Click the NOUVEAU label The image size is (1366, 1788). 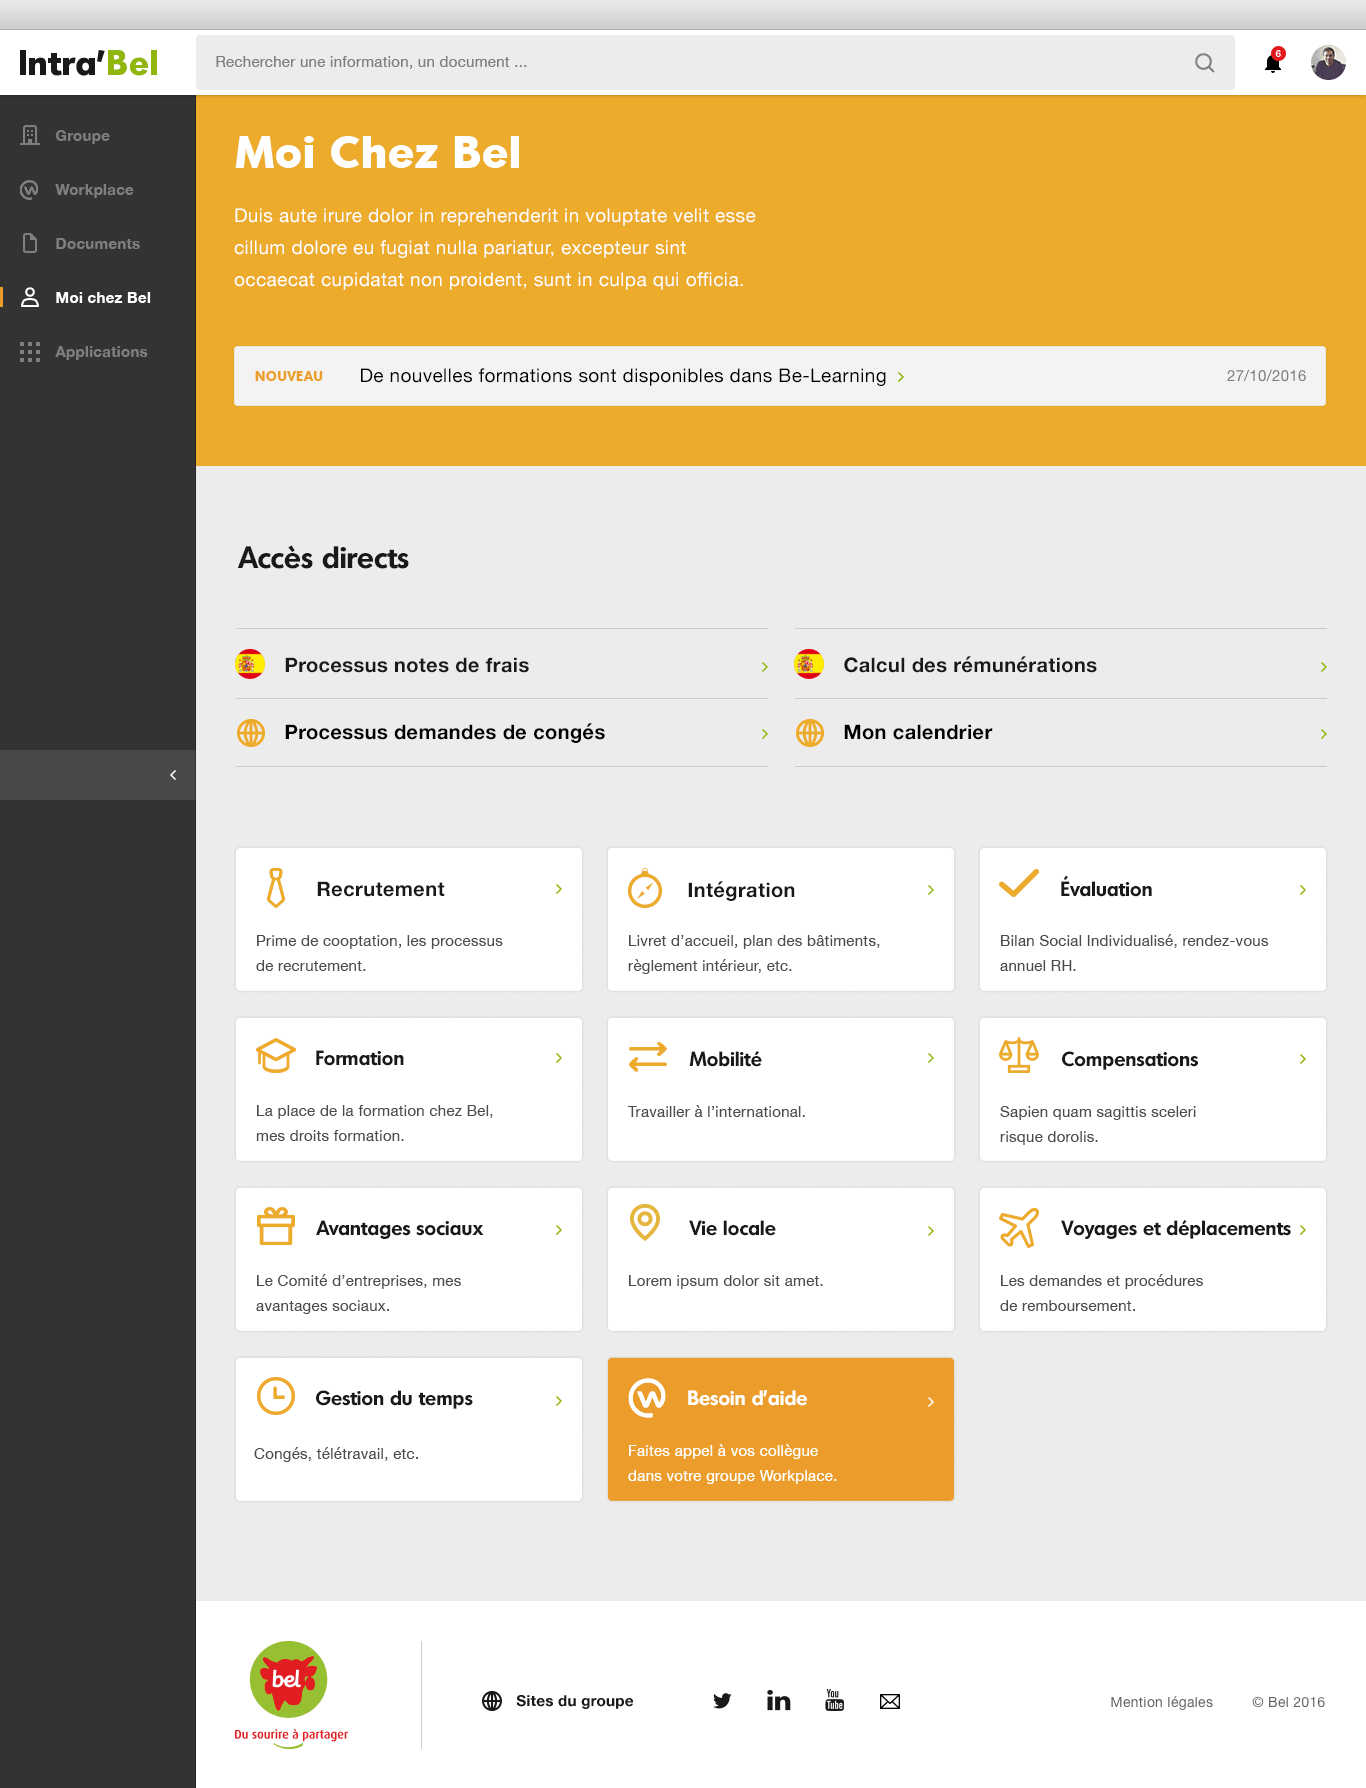289,376
